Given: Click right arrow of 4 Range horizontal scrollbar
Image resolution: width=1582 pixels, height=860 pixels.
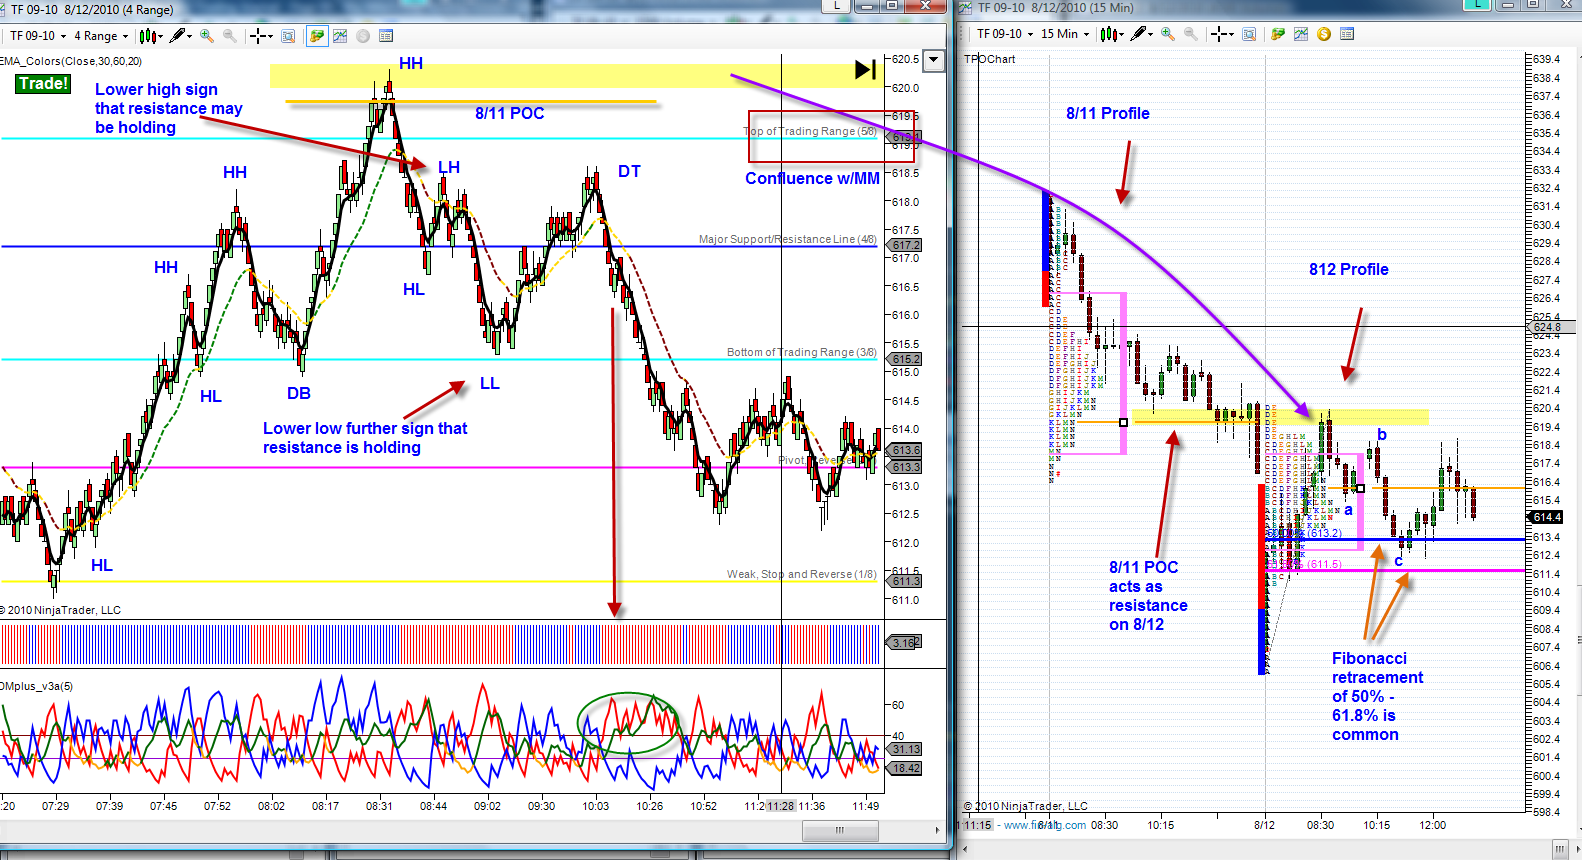Looking at the screenshot, I should (x=937, y=830).
